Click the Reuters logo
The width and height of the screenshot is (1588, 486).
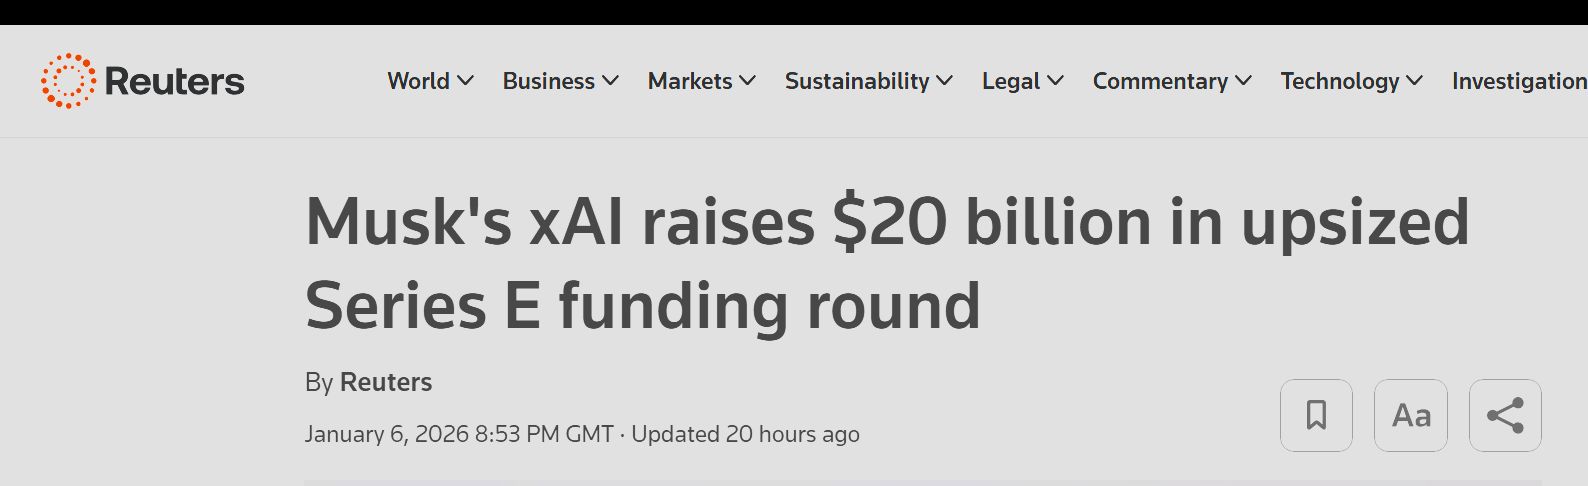click(142, 81)
